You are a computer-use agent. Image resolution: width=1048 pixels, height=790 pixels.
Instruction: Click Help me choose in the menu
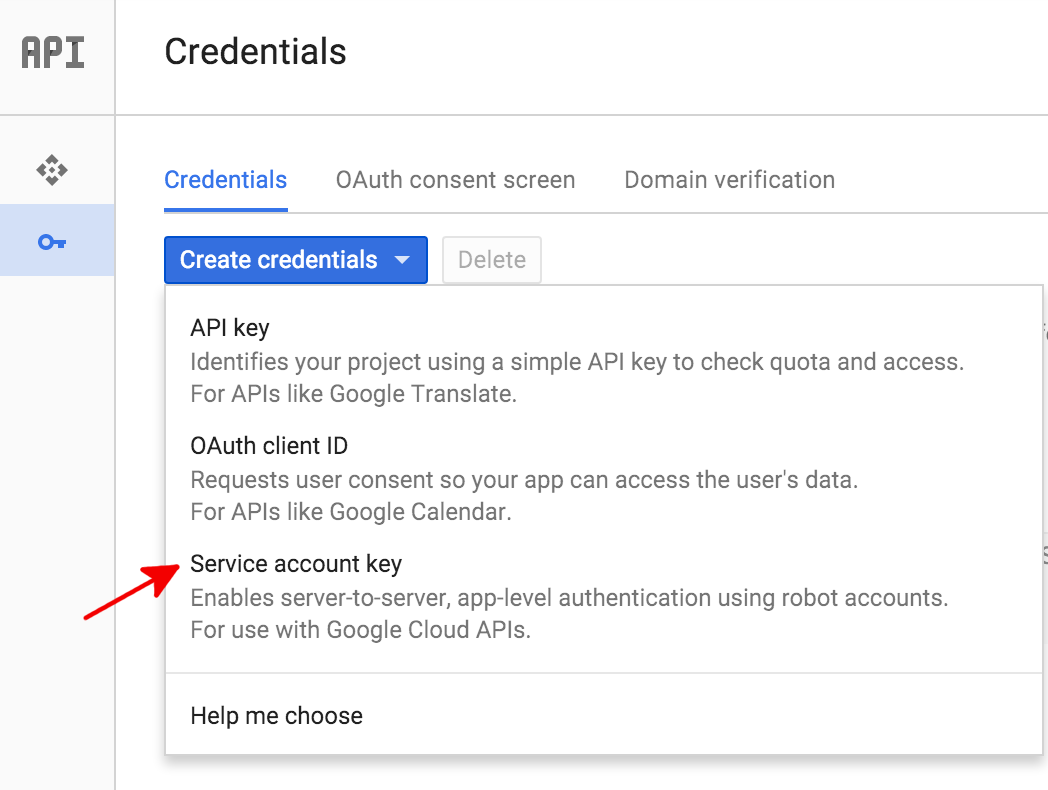276,716
